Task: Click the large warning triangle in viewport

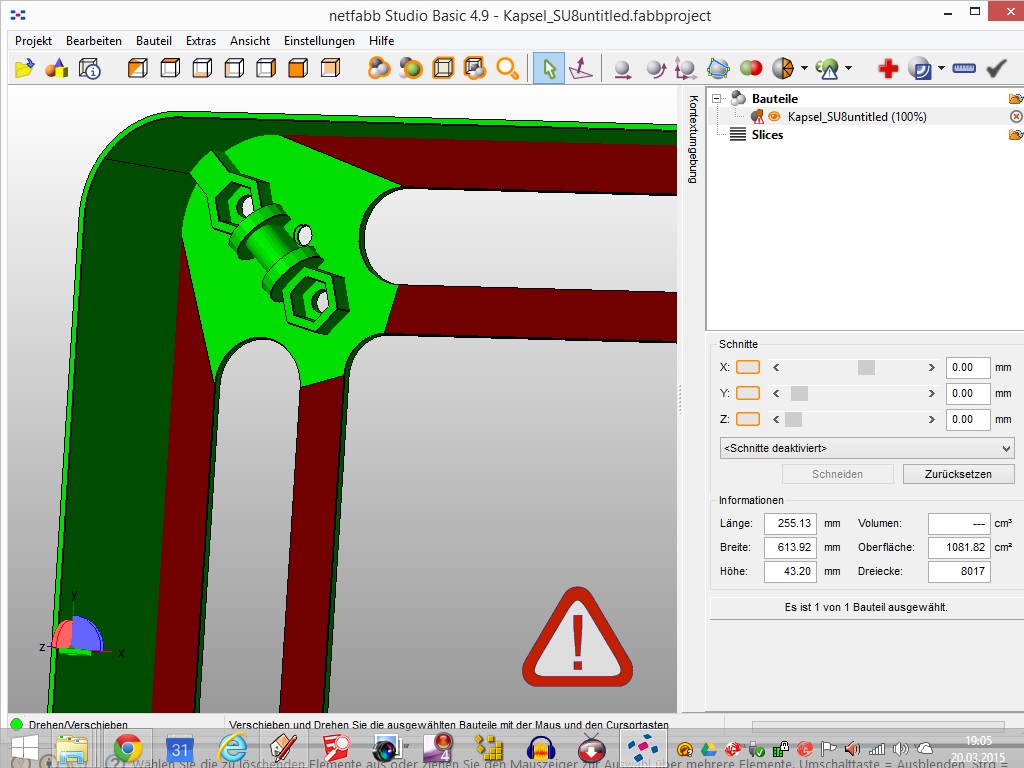Action: 577,638
